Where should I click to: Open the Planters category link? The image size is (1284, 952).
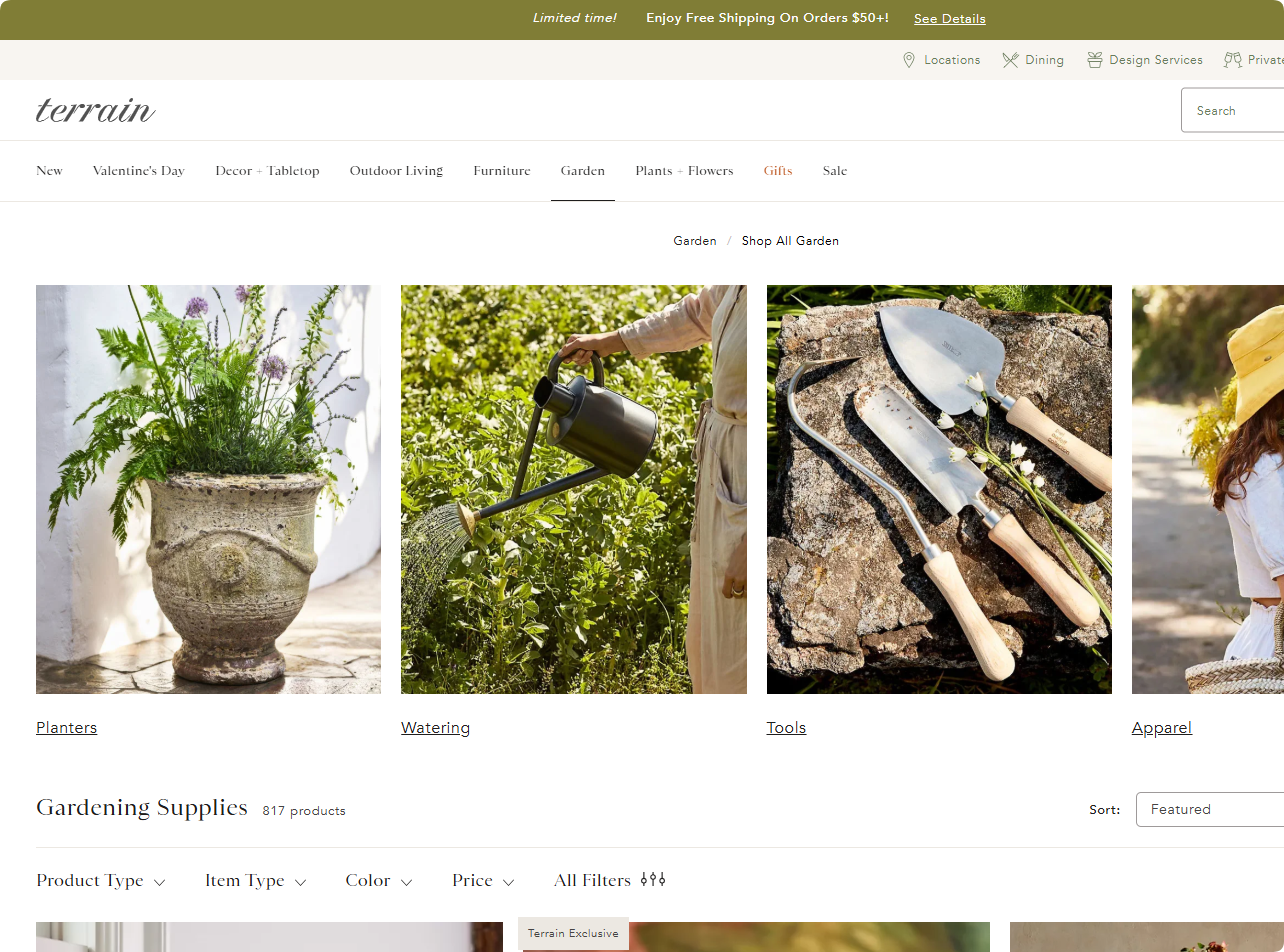coord(66,728)
